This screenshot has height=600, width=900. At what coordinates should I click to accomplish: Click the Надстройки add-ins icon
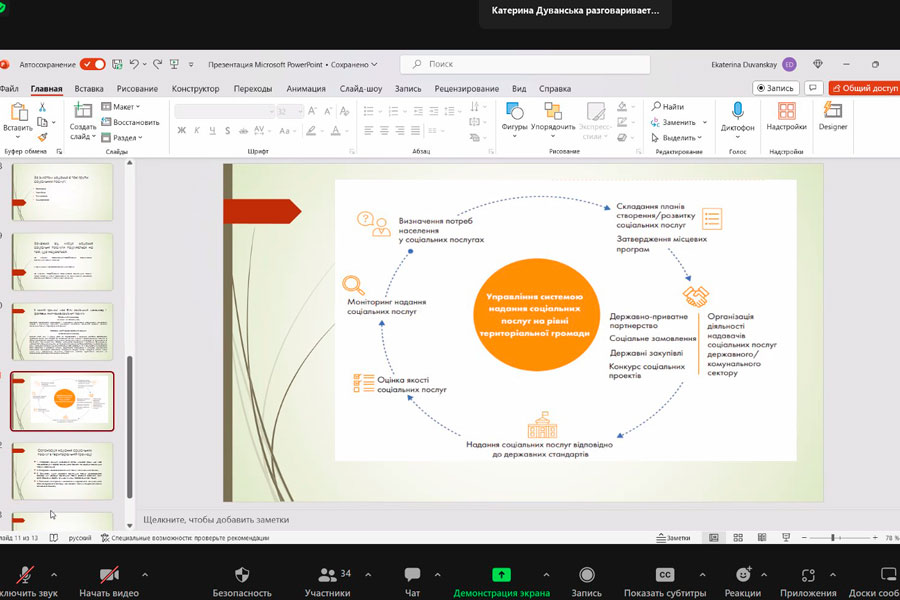coord(786,111)
